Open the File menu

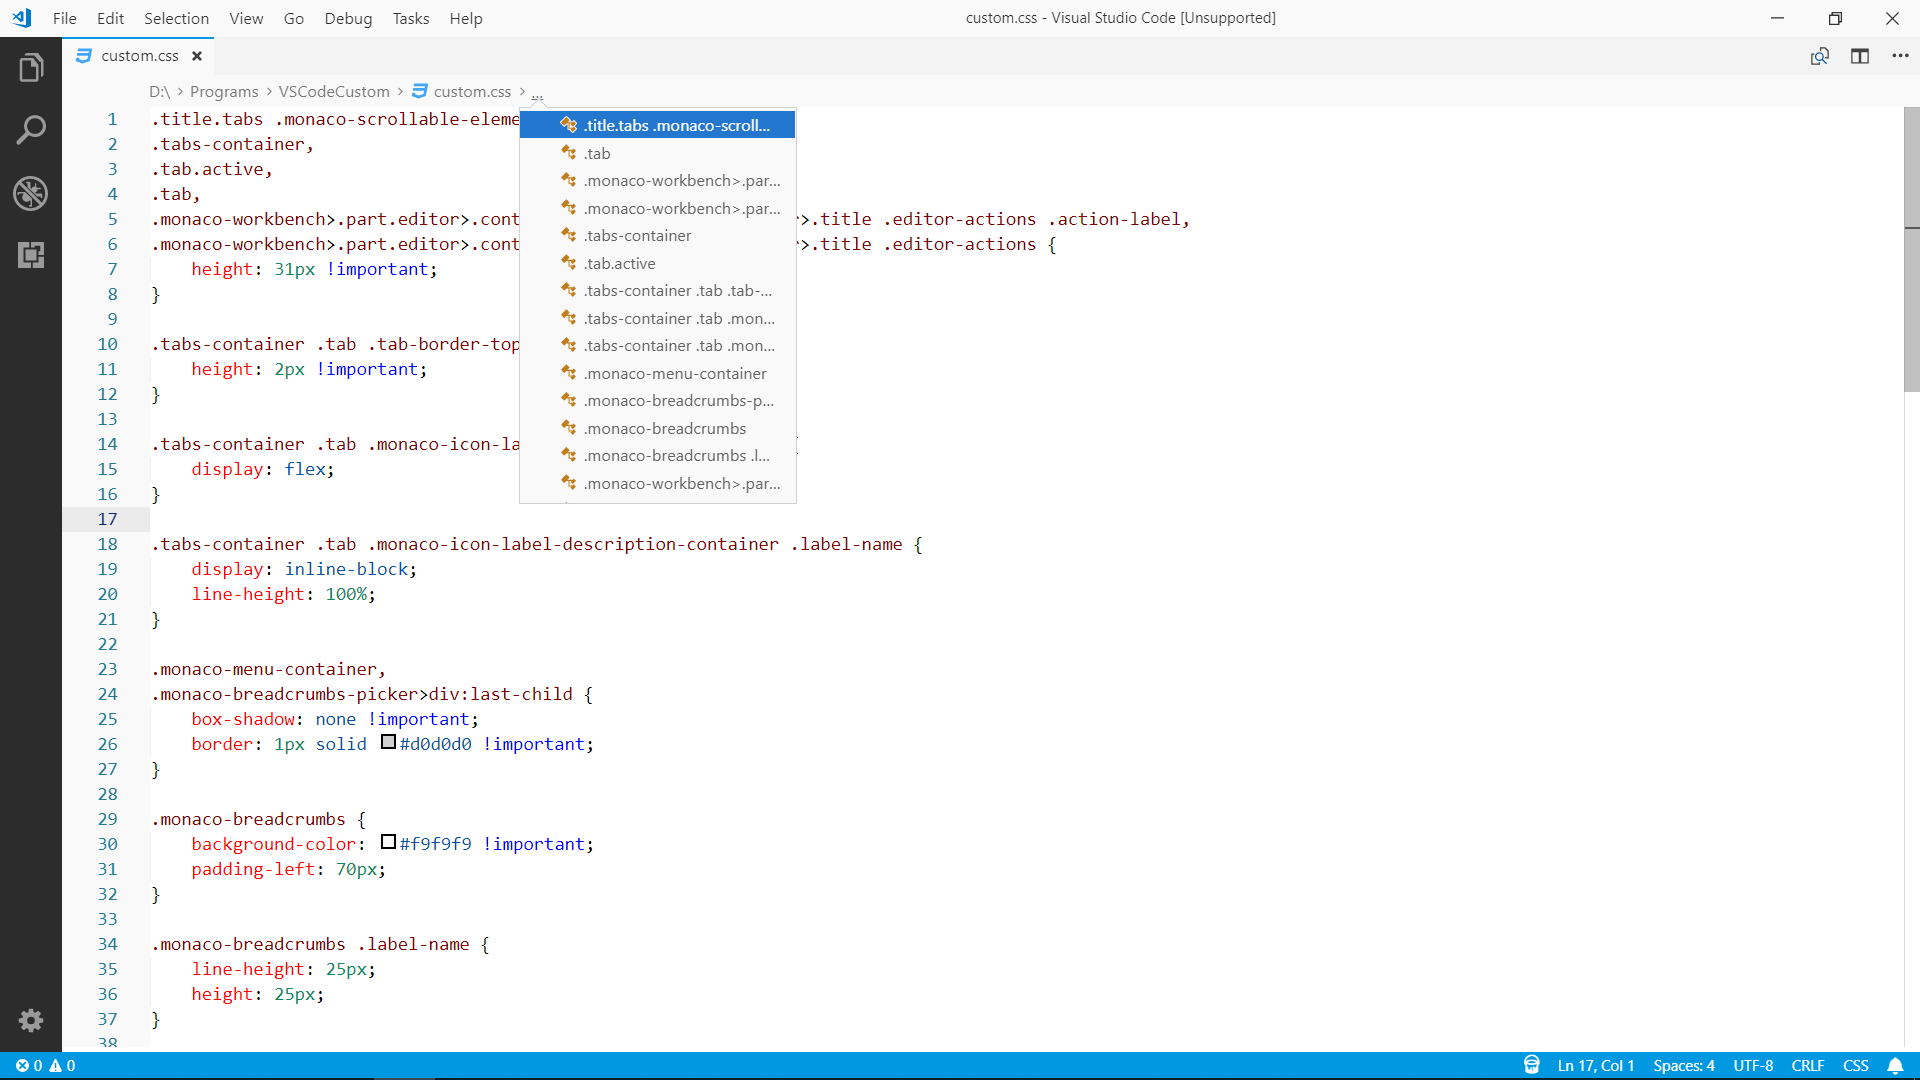pyautogui.click(x=65, y=18)
